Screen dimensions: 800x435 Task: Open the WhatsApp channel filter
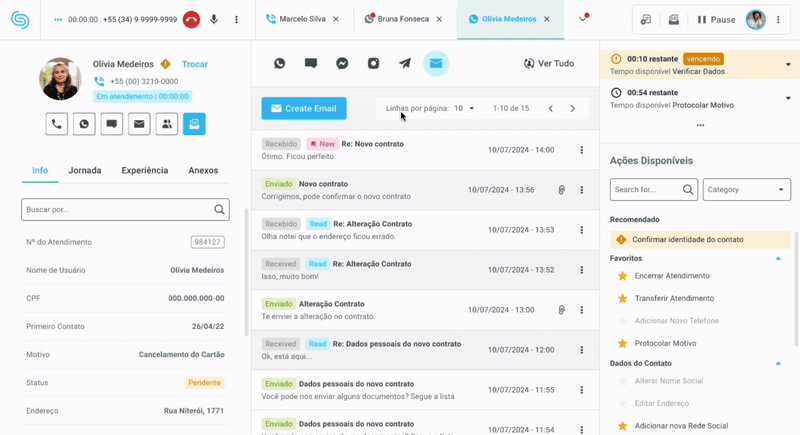point(280,64)
